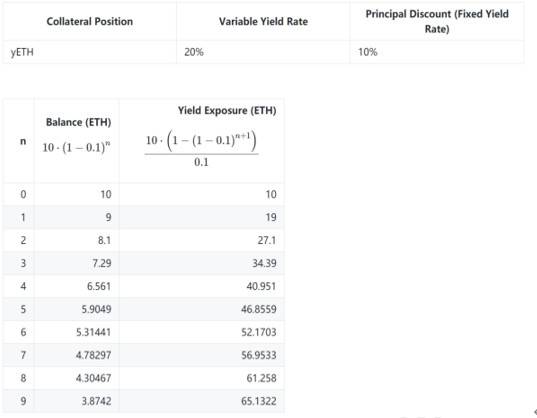This screenshot has width=537, height=418.
Task: Select yield exposure value 46.8559
Action: tap(259, 309)
